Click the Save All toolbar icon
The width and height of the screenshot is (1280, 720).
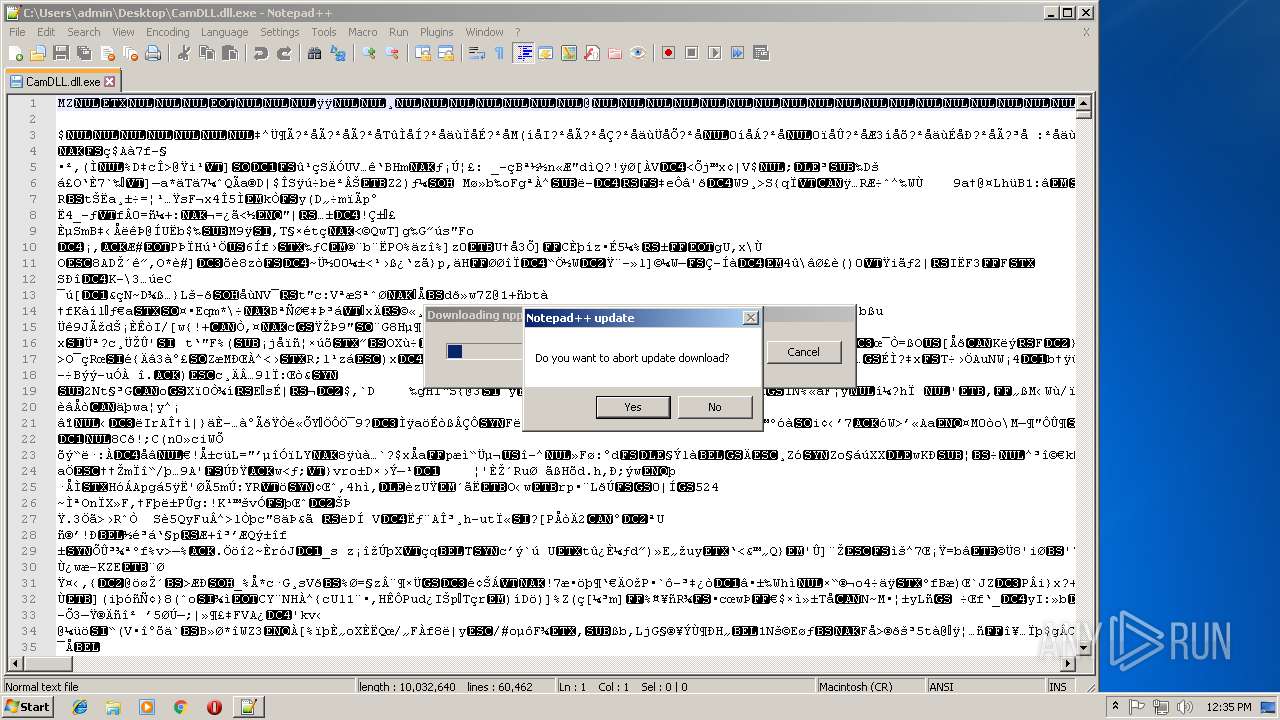pyautogui.click(x=84, y=53)
